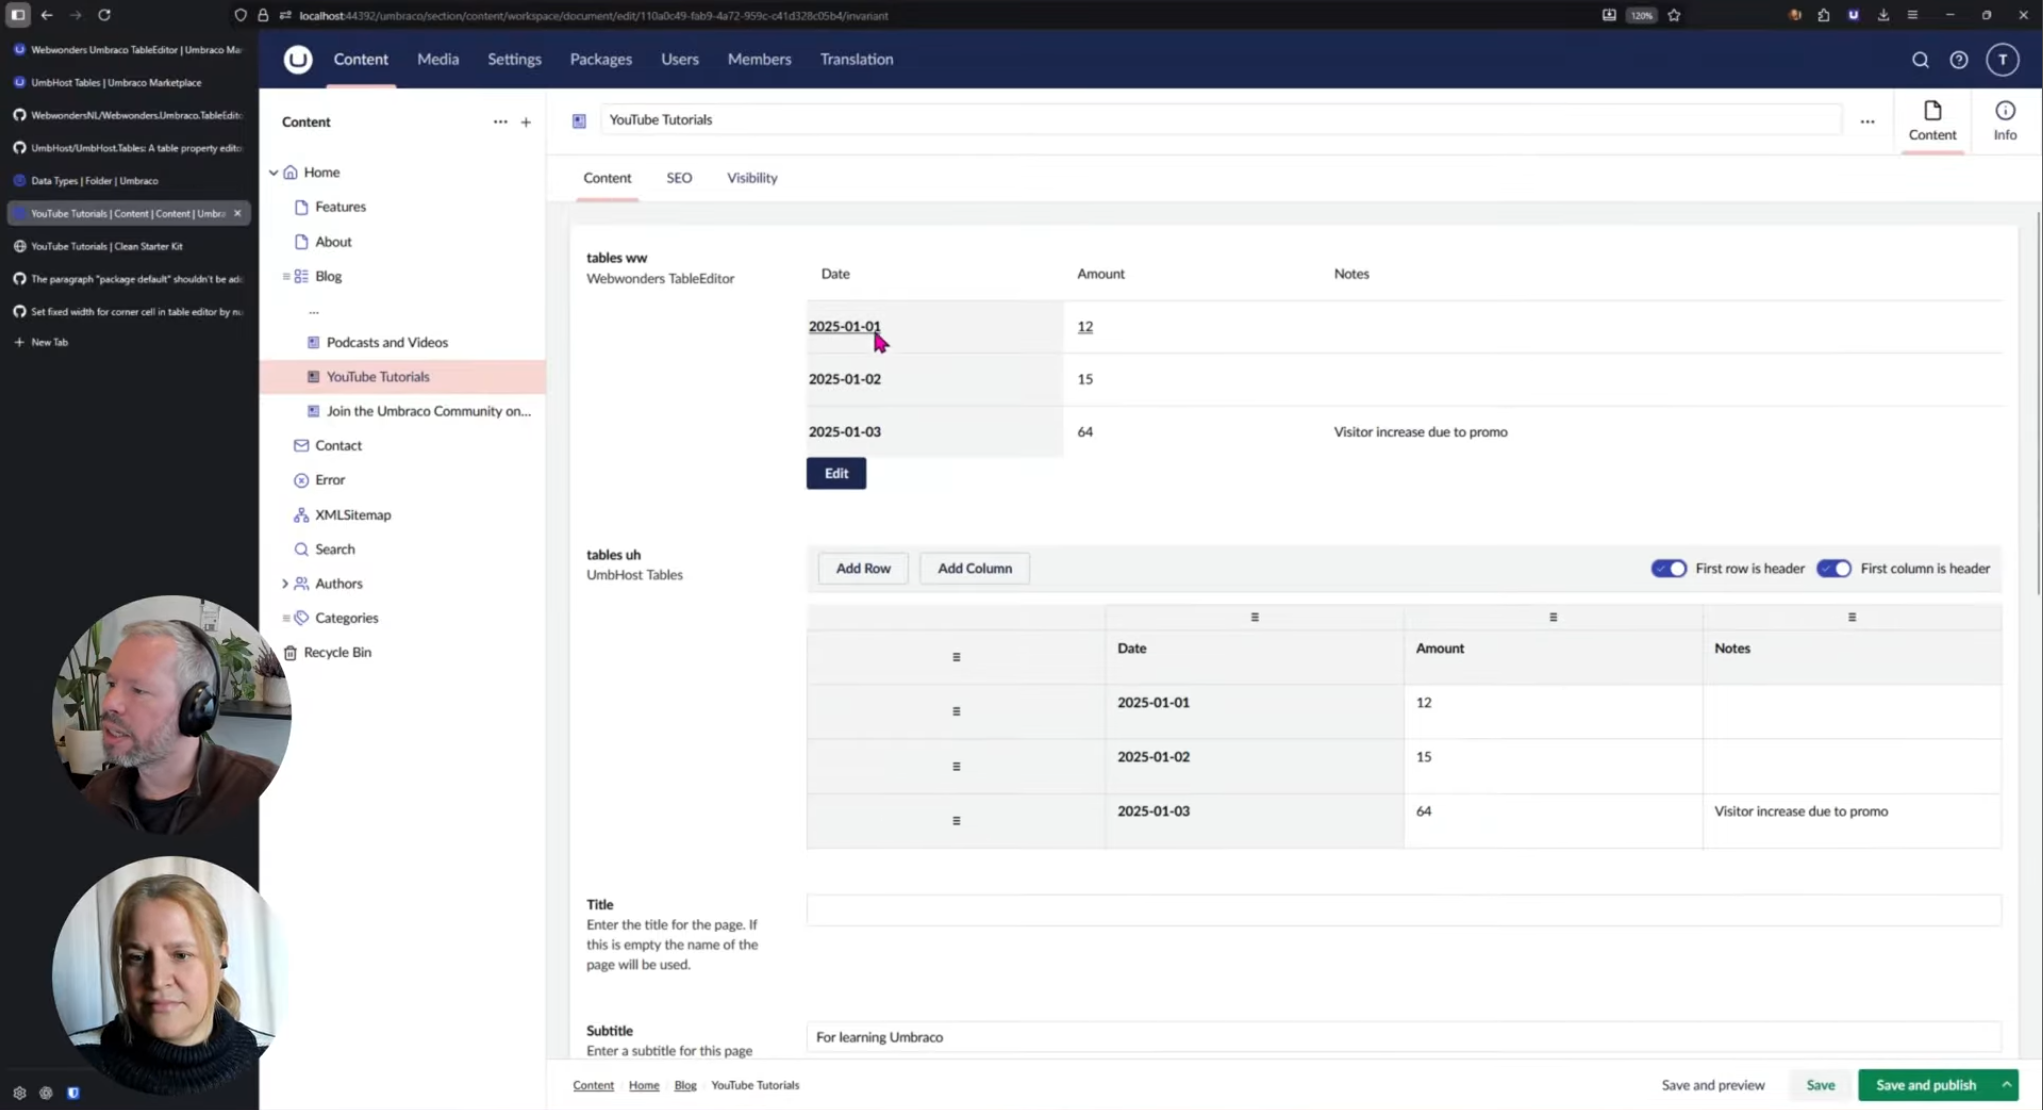Add a column to UmbHost table

[x=974, y=569]
